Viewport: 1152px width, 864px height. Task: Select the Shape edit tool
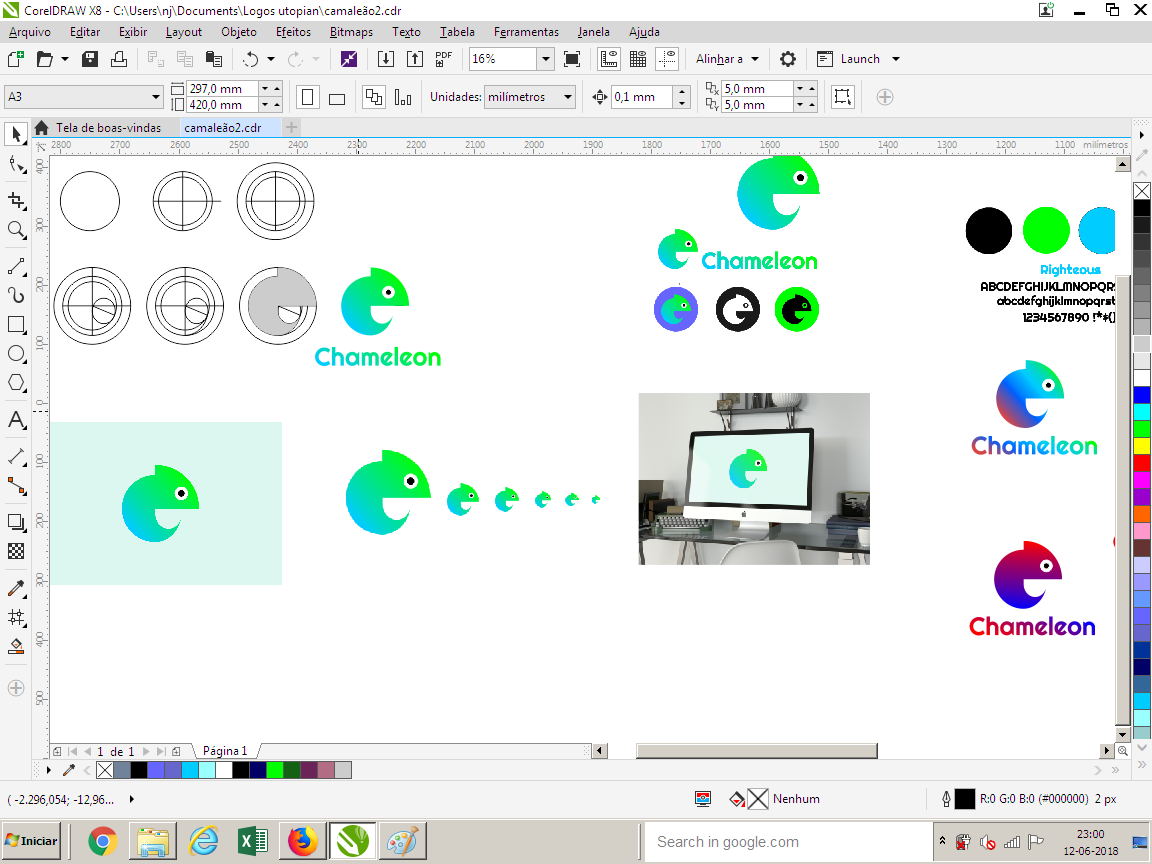[x=16, y=164]
